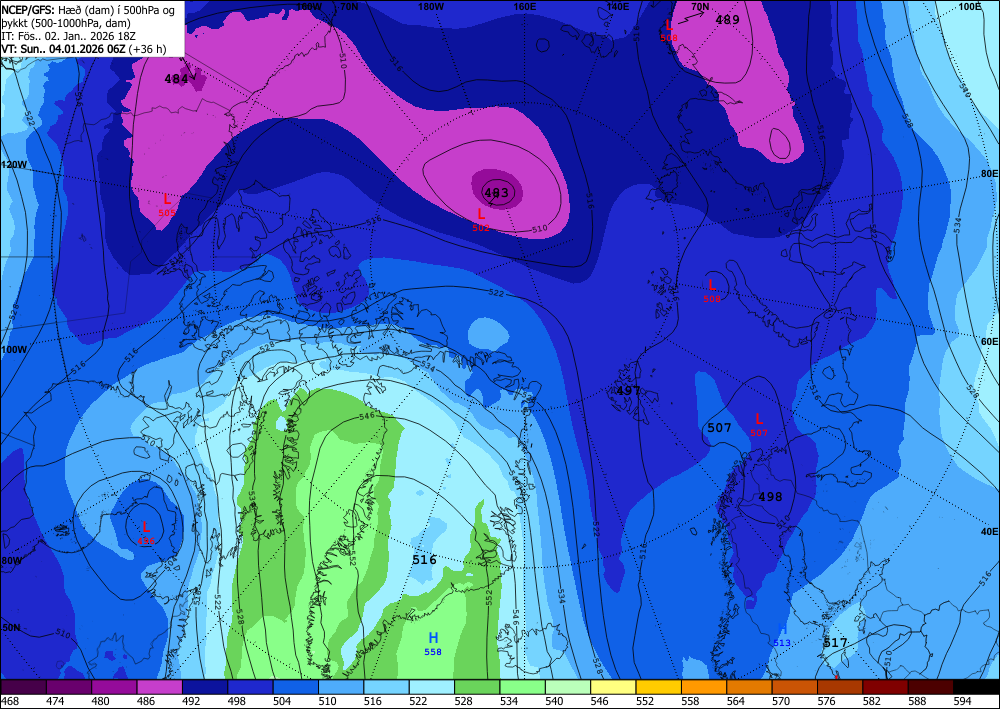Pick the black legend swatch after 594
The width and height of the screenshot is (1000, 709).
tap(976, 687)
